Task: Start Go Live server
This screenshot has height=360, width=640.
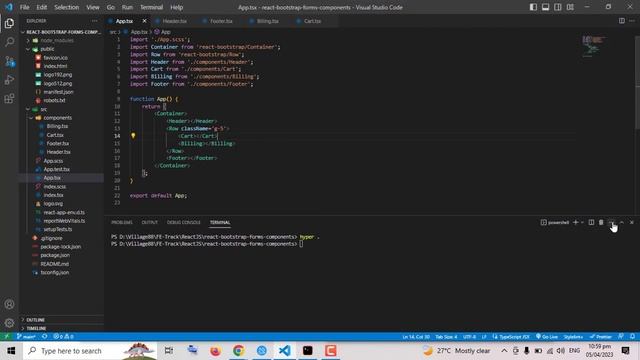Action: pyautogui.click(x=547, y=336)
